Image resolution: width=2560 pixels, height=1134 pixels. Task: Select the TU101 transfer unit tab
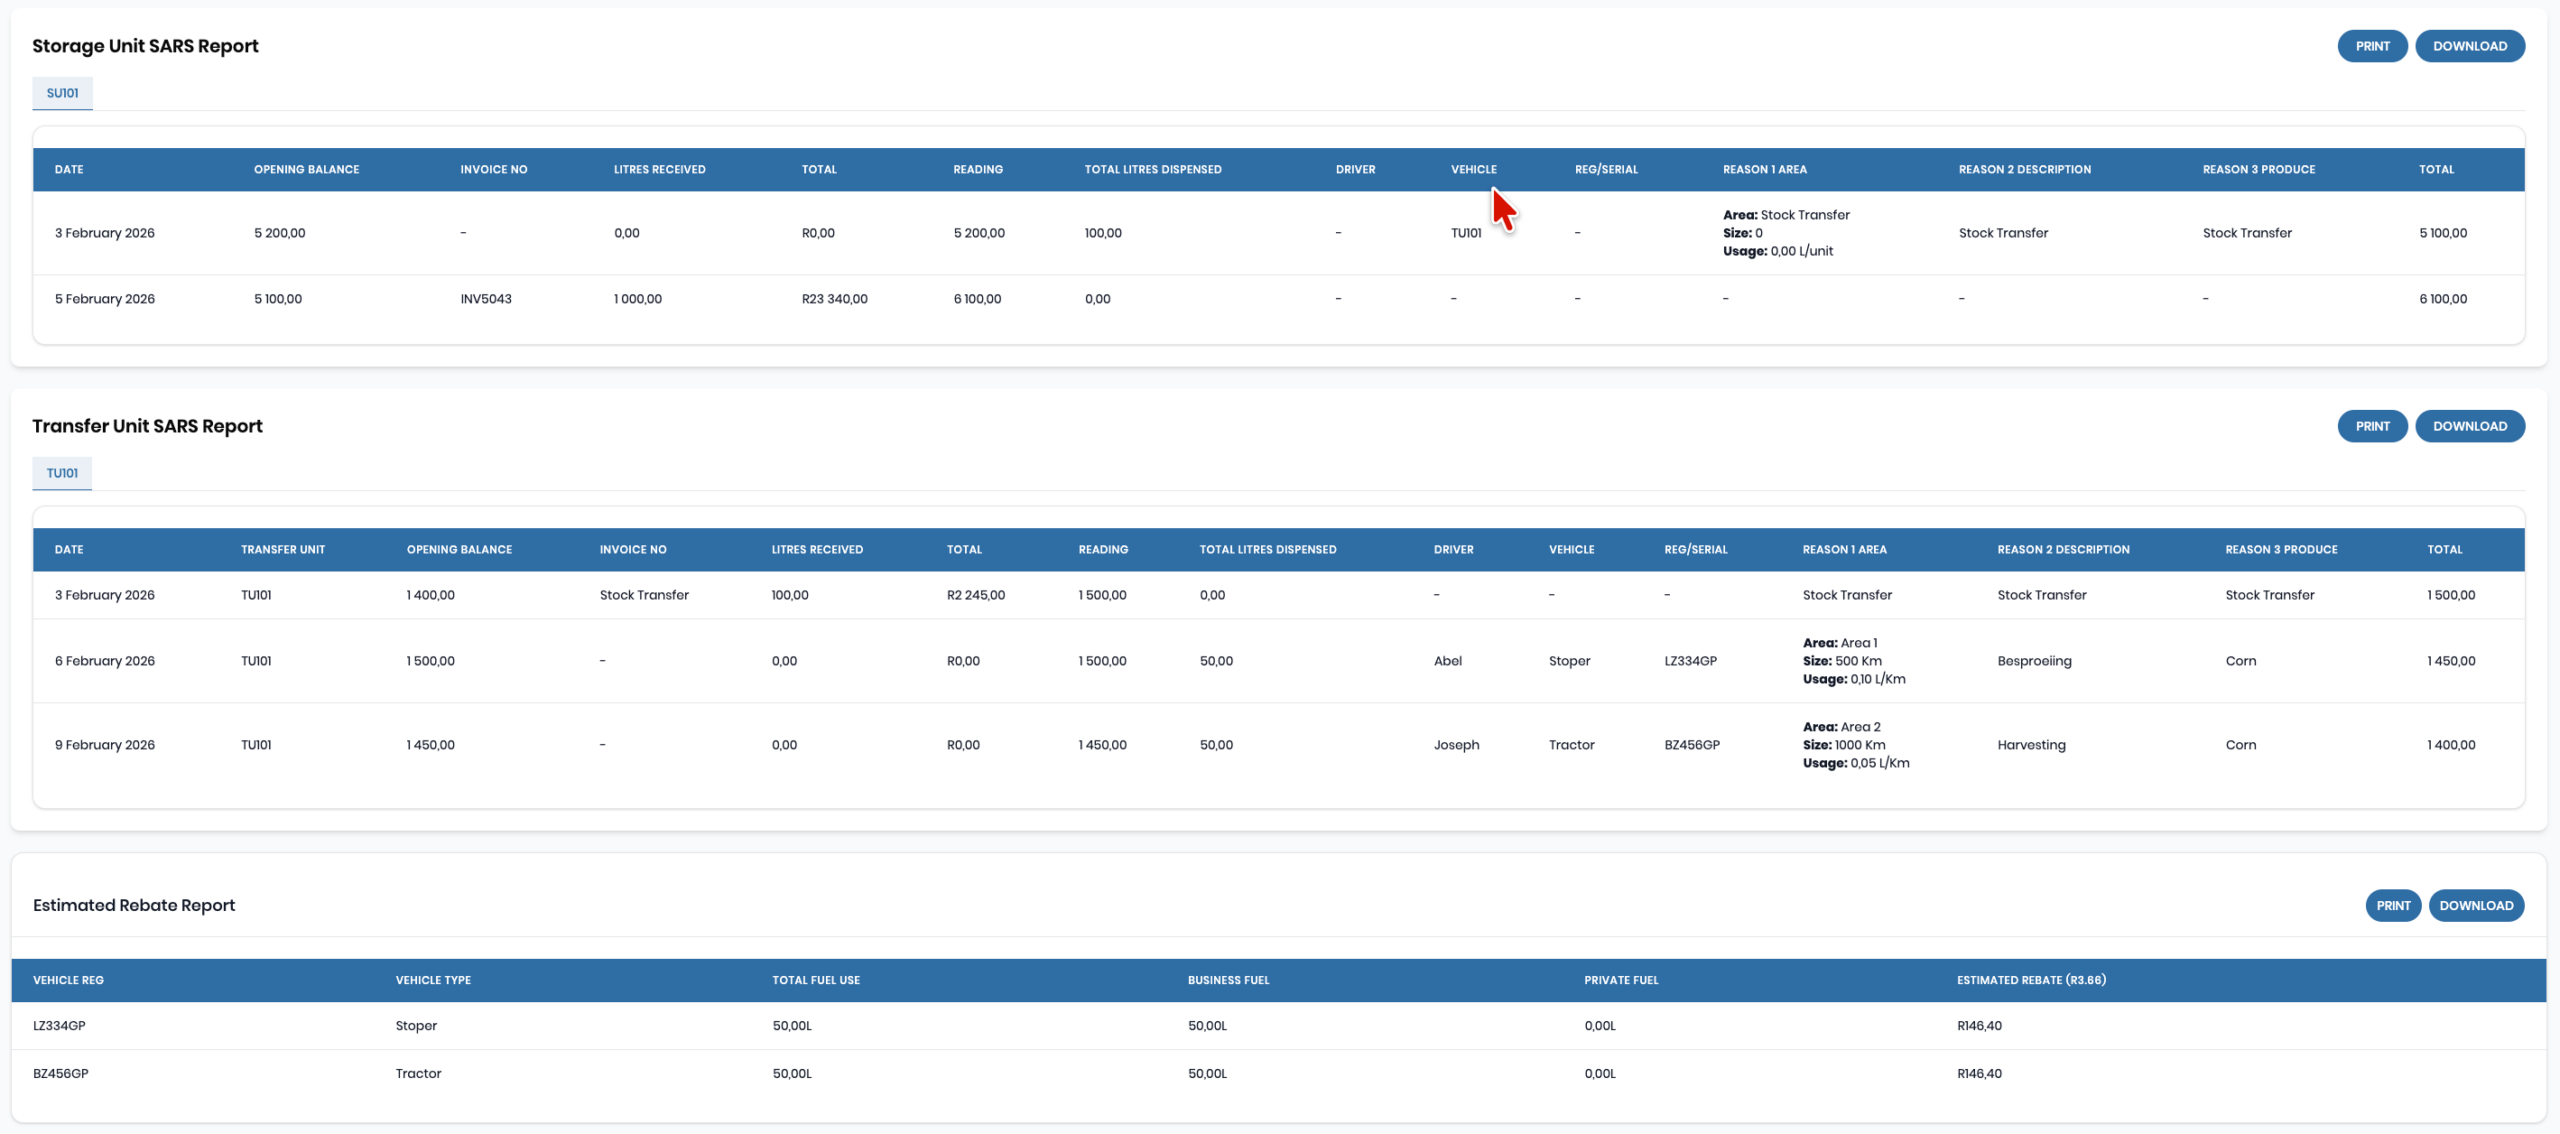[62, 473]
